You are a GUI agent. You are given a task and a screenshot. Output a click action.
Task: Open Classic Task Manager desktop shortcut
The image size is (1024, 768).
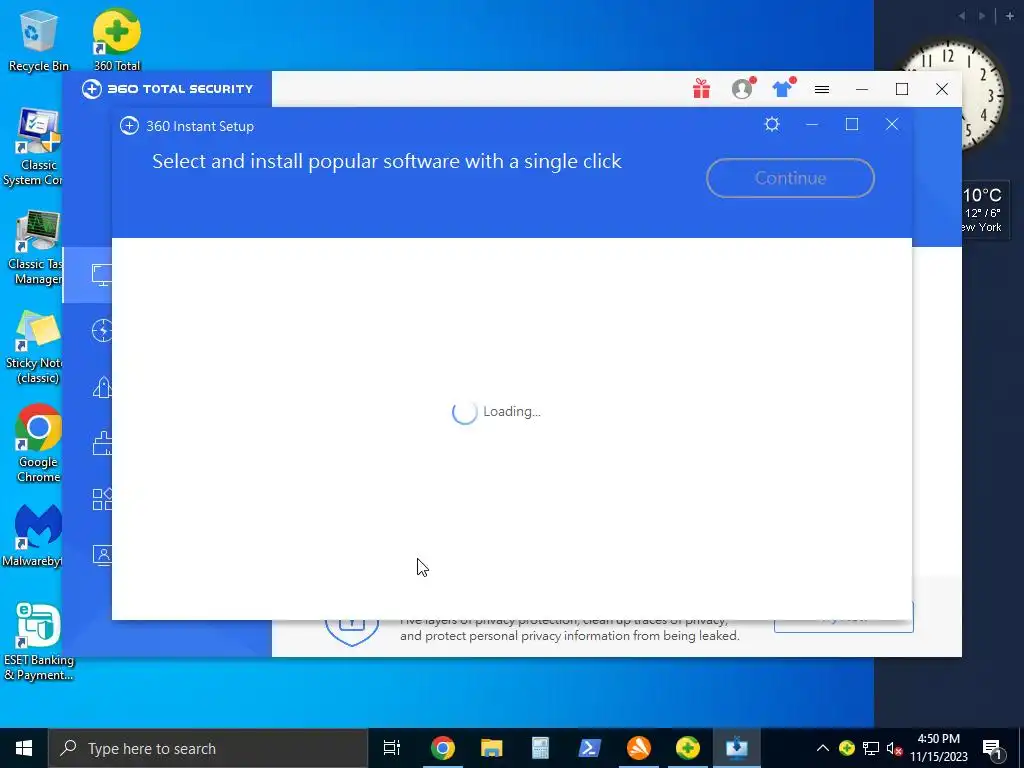click(34, 247)
